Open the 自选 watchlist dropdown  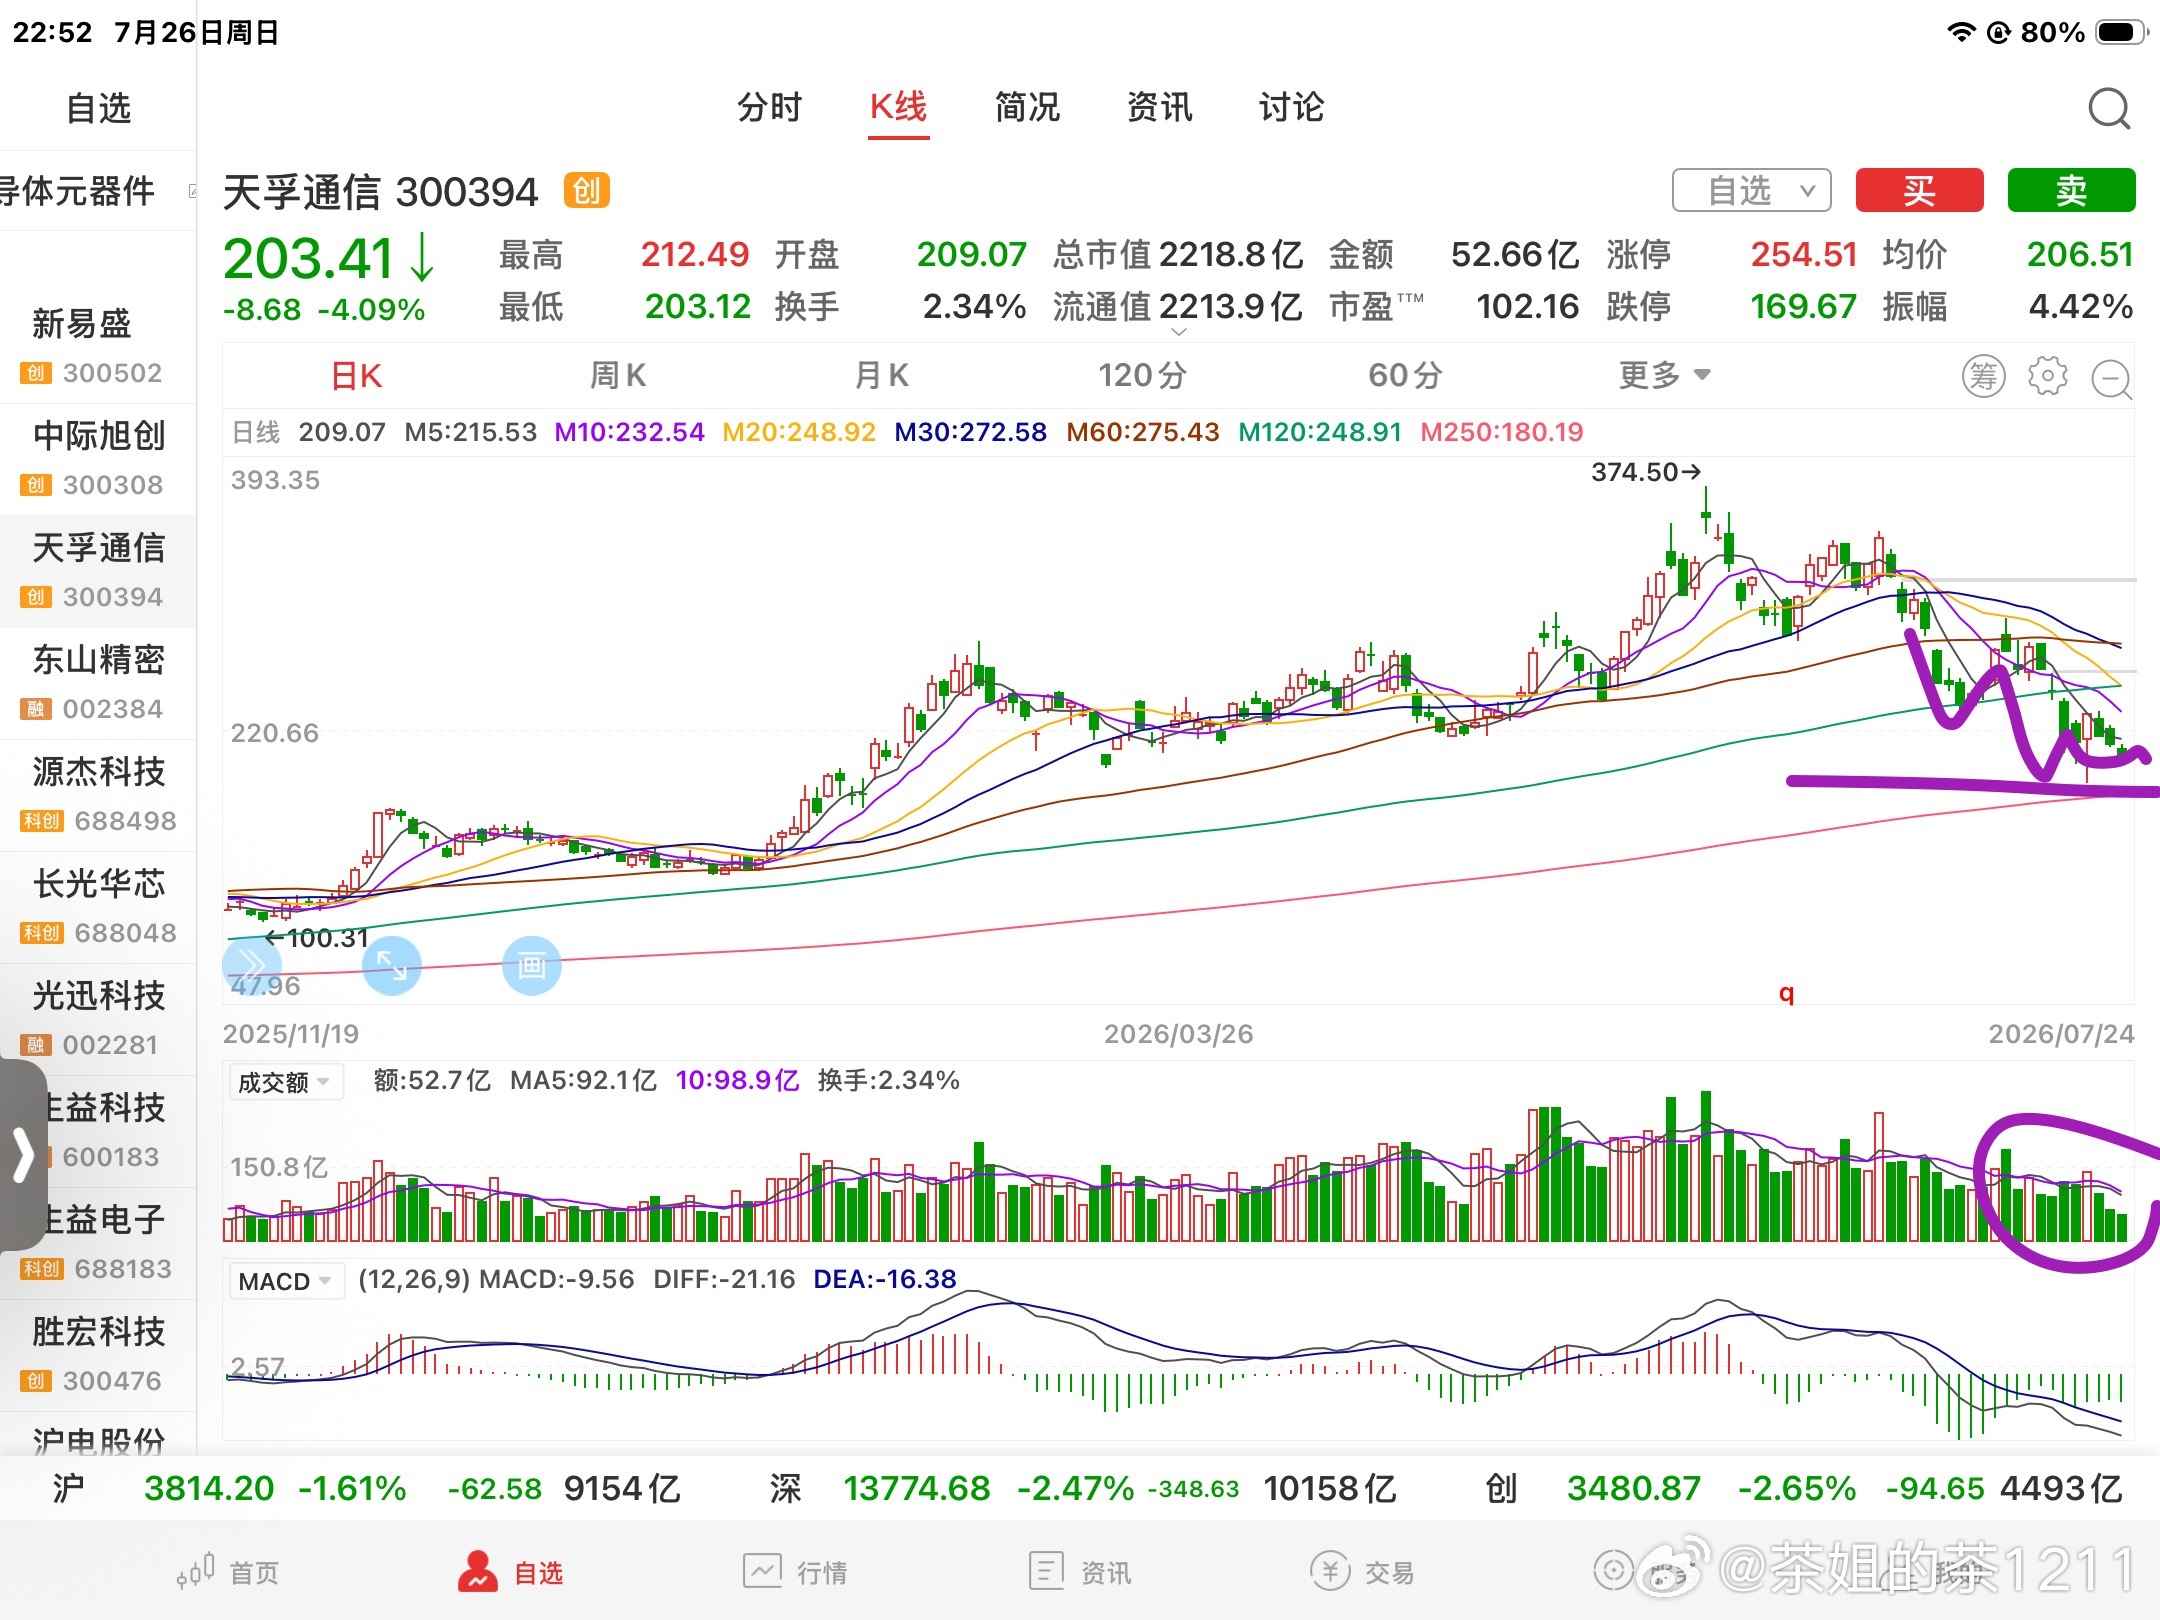1751,190
